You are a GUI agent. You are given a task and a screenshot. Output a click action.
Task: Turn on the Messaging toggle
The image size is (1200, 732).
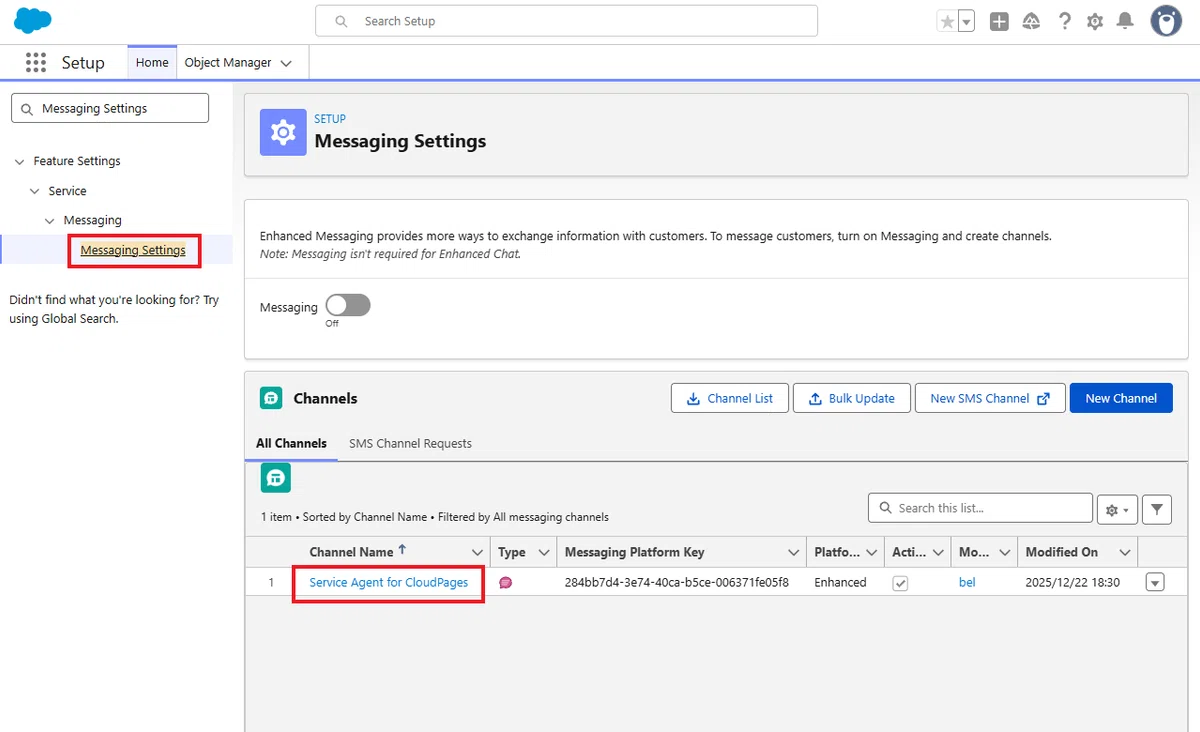tap(348, 306)
